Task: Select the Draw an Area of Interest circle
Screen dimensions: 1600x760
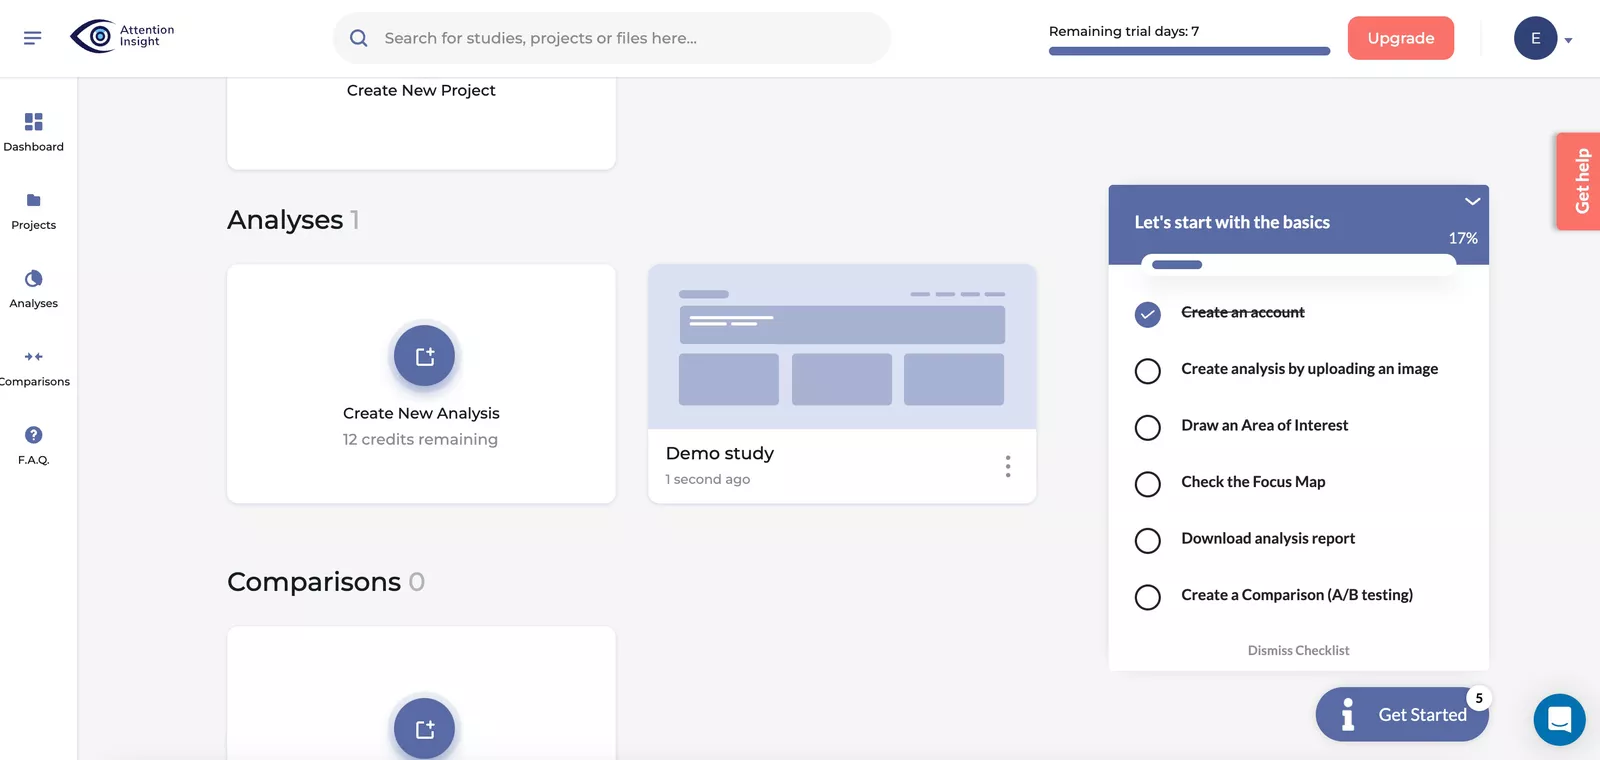Action: (1147, 427)
